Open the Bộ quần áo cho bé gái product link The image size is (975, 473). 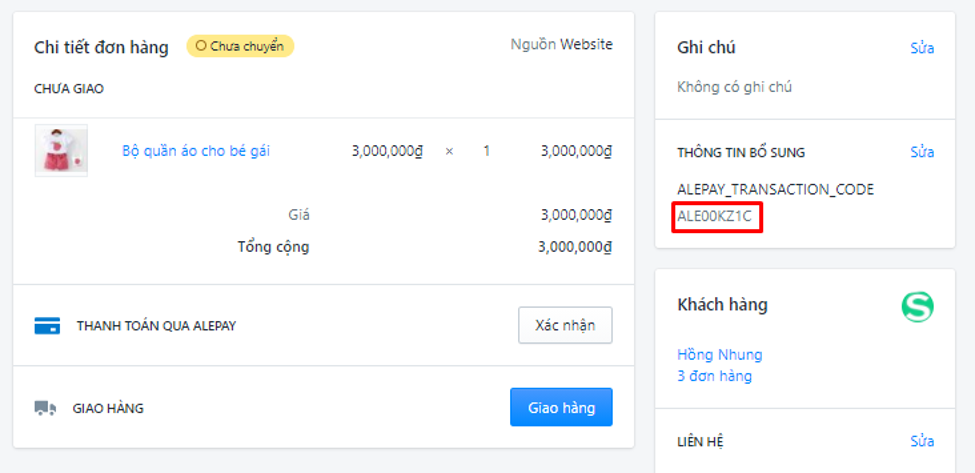pos(196,151)
